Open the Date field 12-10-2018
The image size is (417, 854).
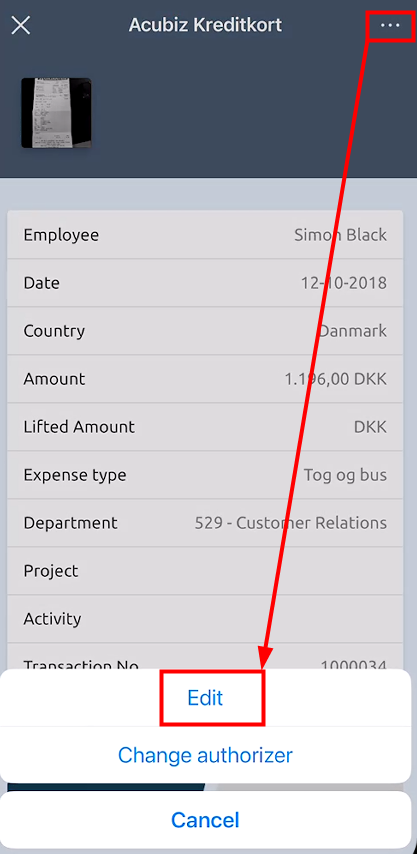pos(205,283)
